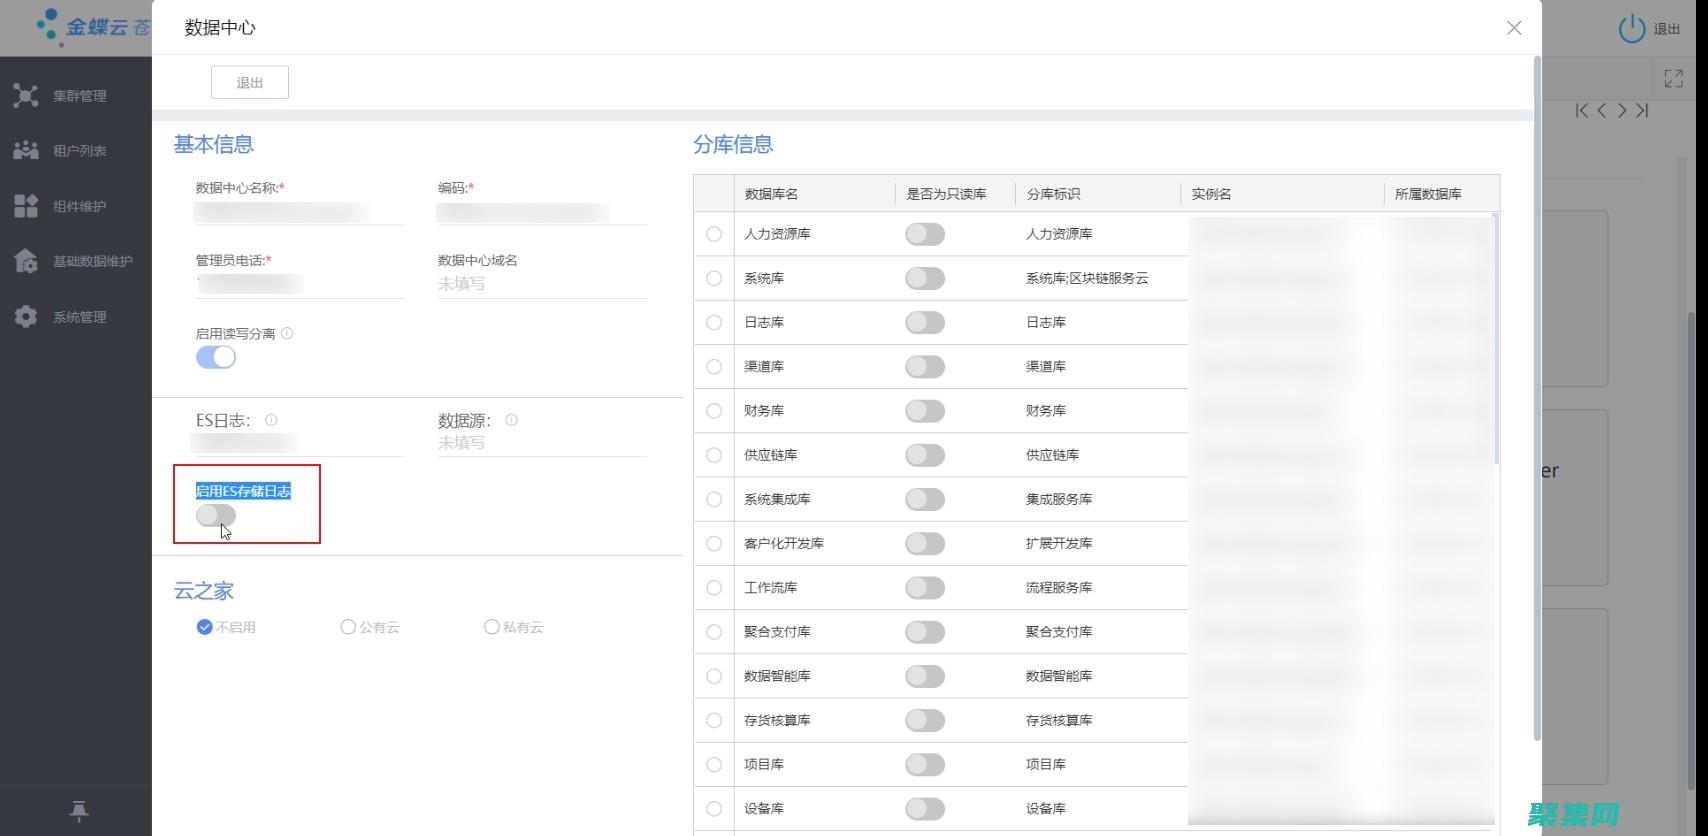Image resolution: width=1708 pixels, height=836 pixels.
Task: Toggle read-only switch for 人力资源库
Action: coord(924,234)
